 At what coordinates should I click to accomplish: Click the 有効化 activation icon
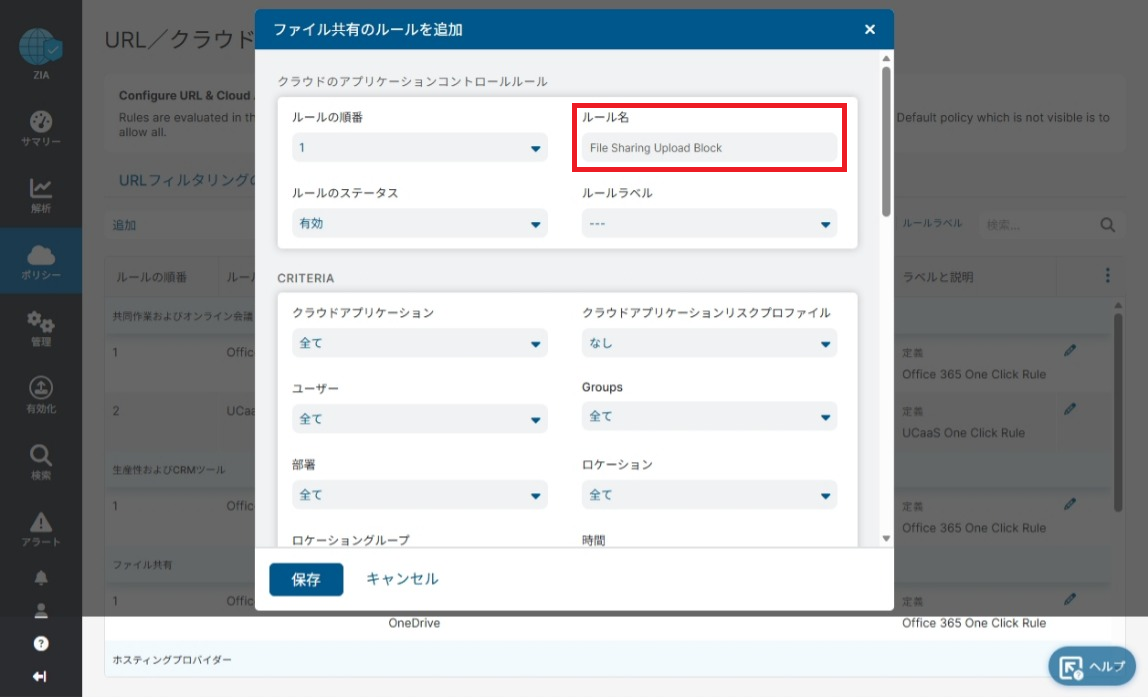coord(41,388)
